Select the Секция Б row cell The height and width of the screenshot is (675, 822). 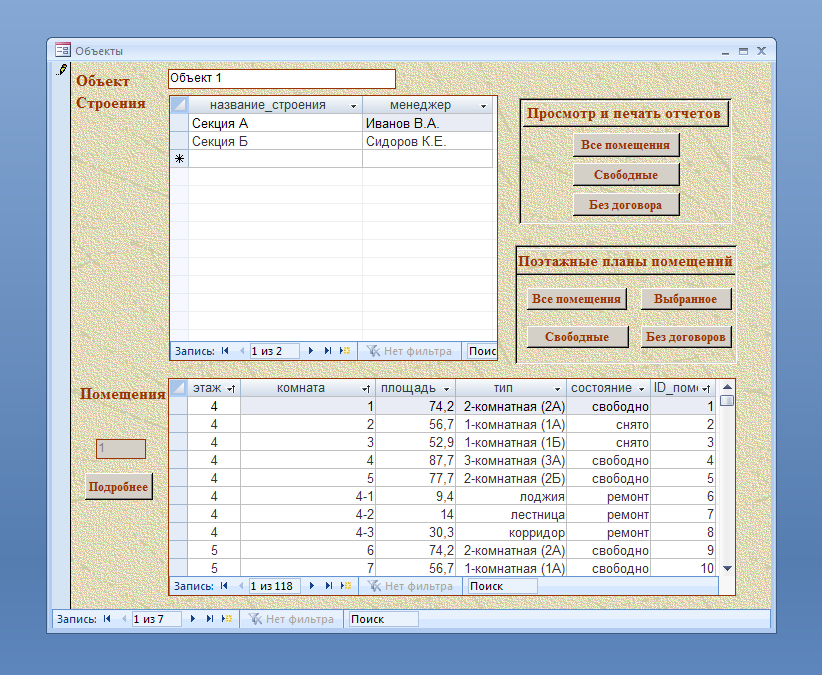pyautogui.click(x=275, y=142)
